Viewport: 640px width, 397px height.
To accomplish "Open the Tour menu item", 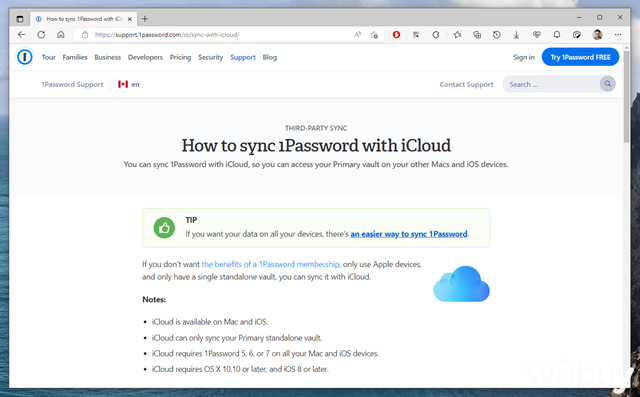I will point(48,57).
